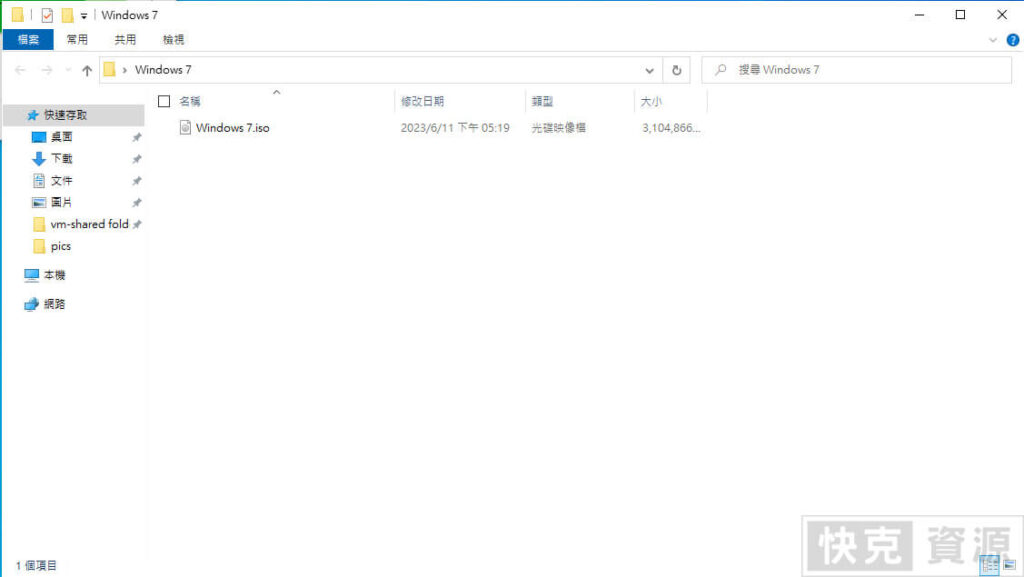Select the Windows 7.iso file
Screen dimensions: 1024x577
pyautogui.click(x=232, y=128)
